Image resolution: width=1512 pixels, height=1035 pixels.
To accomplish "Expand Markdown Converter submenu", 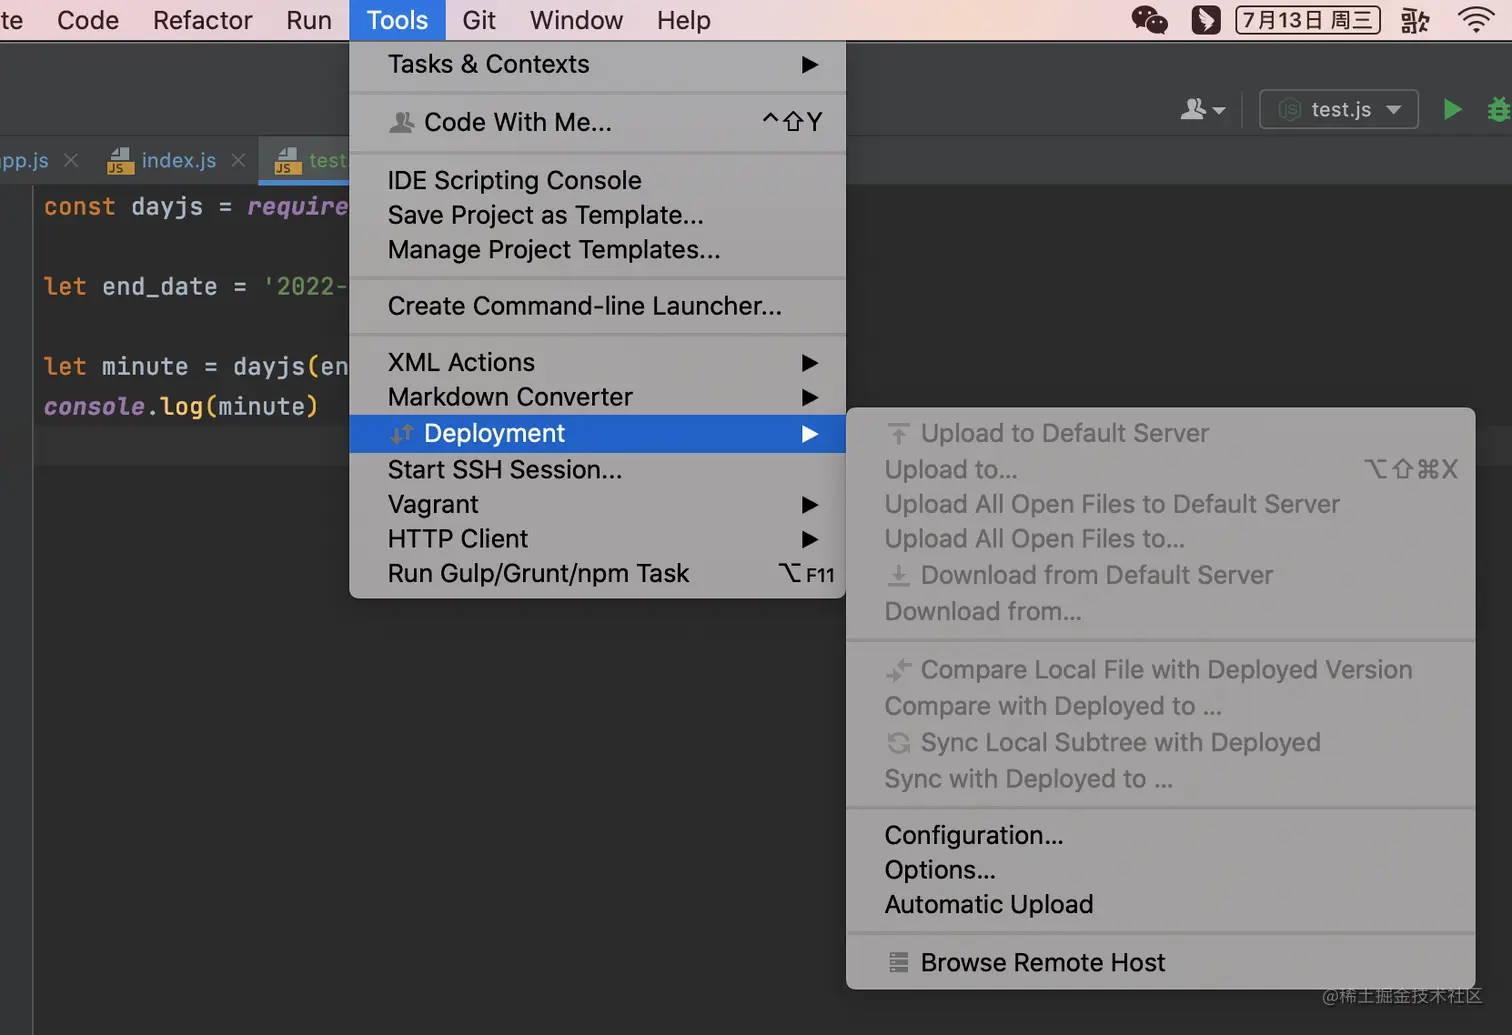I will click(x=597, y=397).
